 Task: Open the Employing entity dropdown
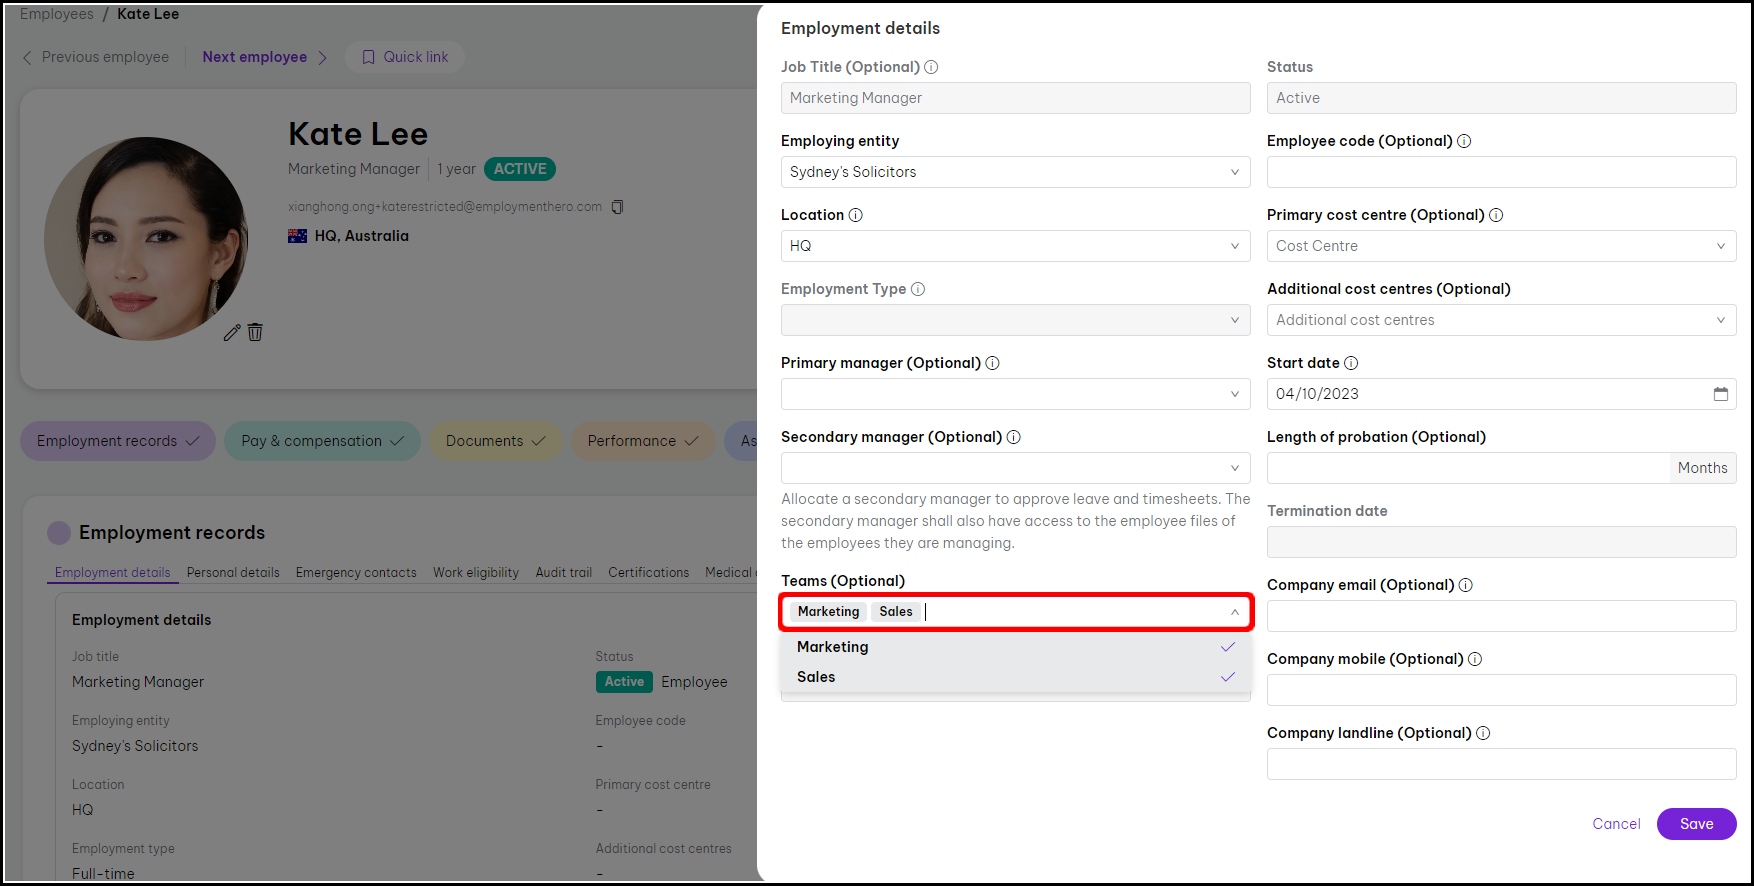click(x=1014, y=172)
